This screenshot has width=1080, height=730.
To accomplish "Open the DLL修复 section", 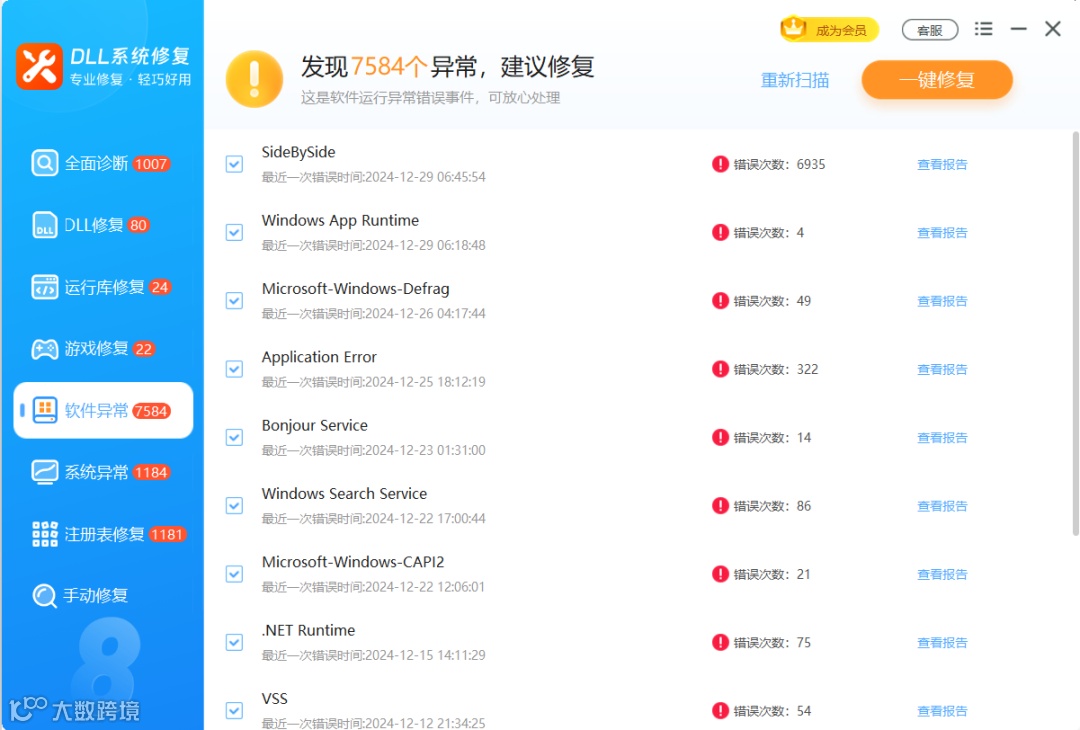I will point(103,225).
